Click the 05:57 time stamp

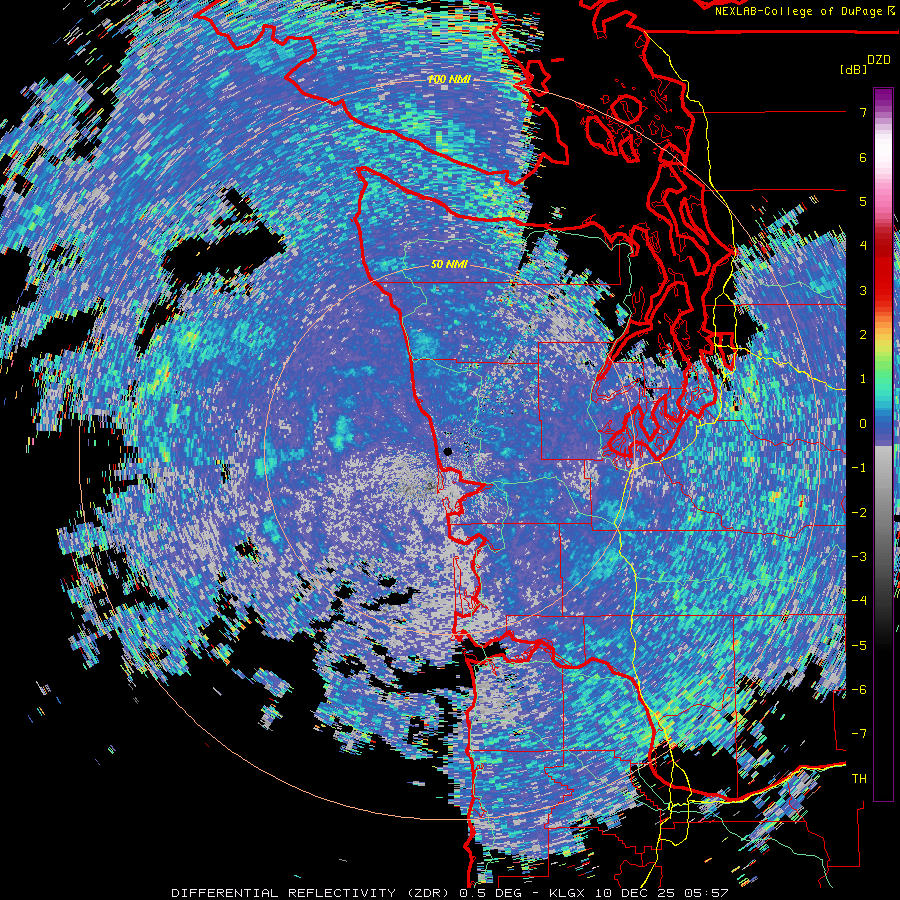(707, 893)
